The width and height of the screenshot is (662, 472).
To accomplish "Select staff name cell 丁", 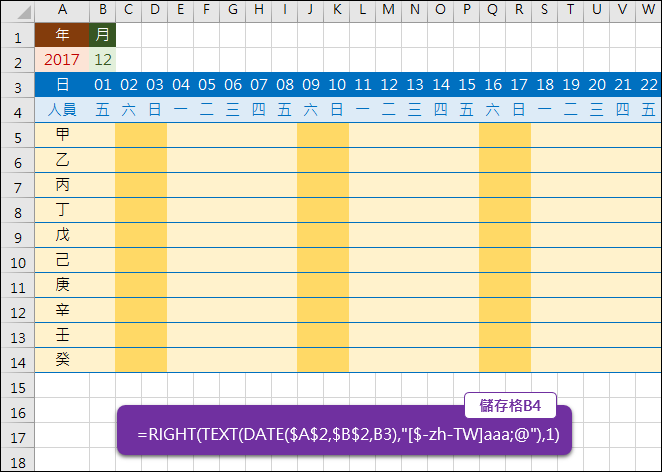I will [x=62, y=210].
